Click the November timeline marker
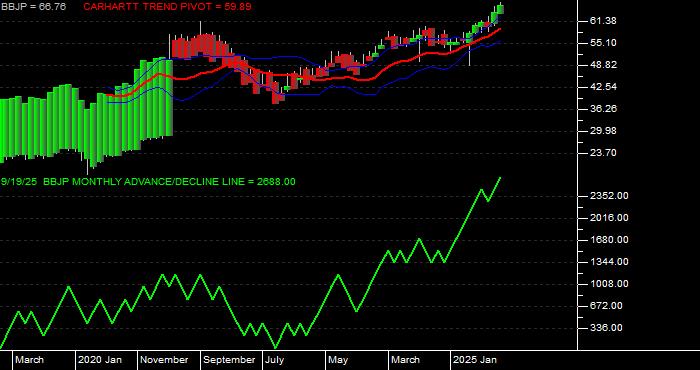Image resolution: width=700 pixels, height=370 pixels. click(x=165, y=360)
